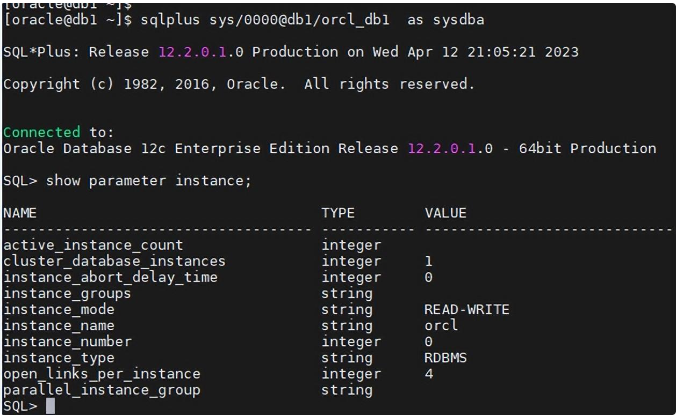Click the Copyright Oracle line
This screenshot has height=415, width=678.
point(239,84)
